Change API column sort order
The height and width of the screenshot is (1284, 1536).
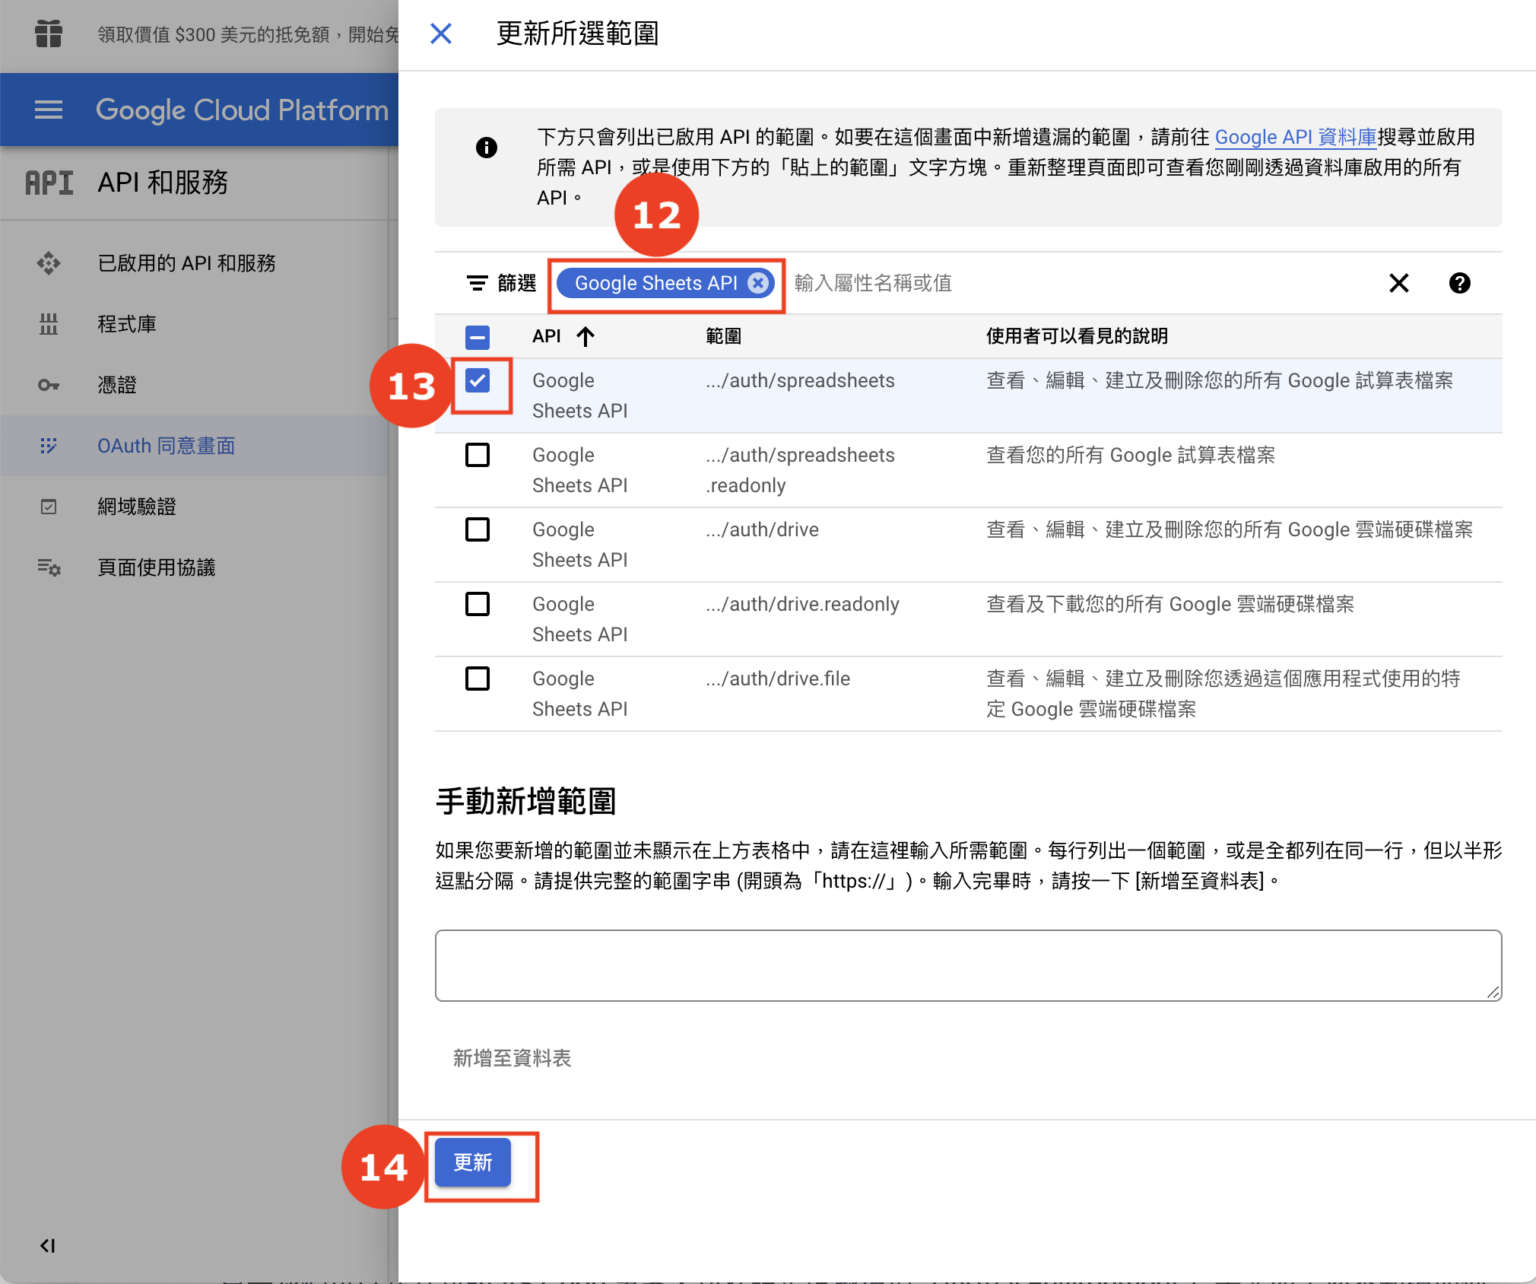point(586,337)
